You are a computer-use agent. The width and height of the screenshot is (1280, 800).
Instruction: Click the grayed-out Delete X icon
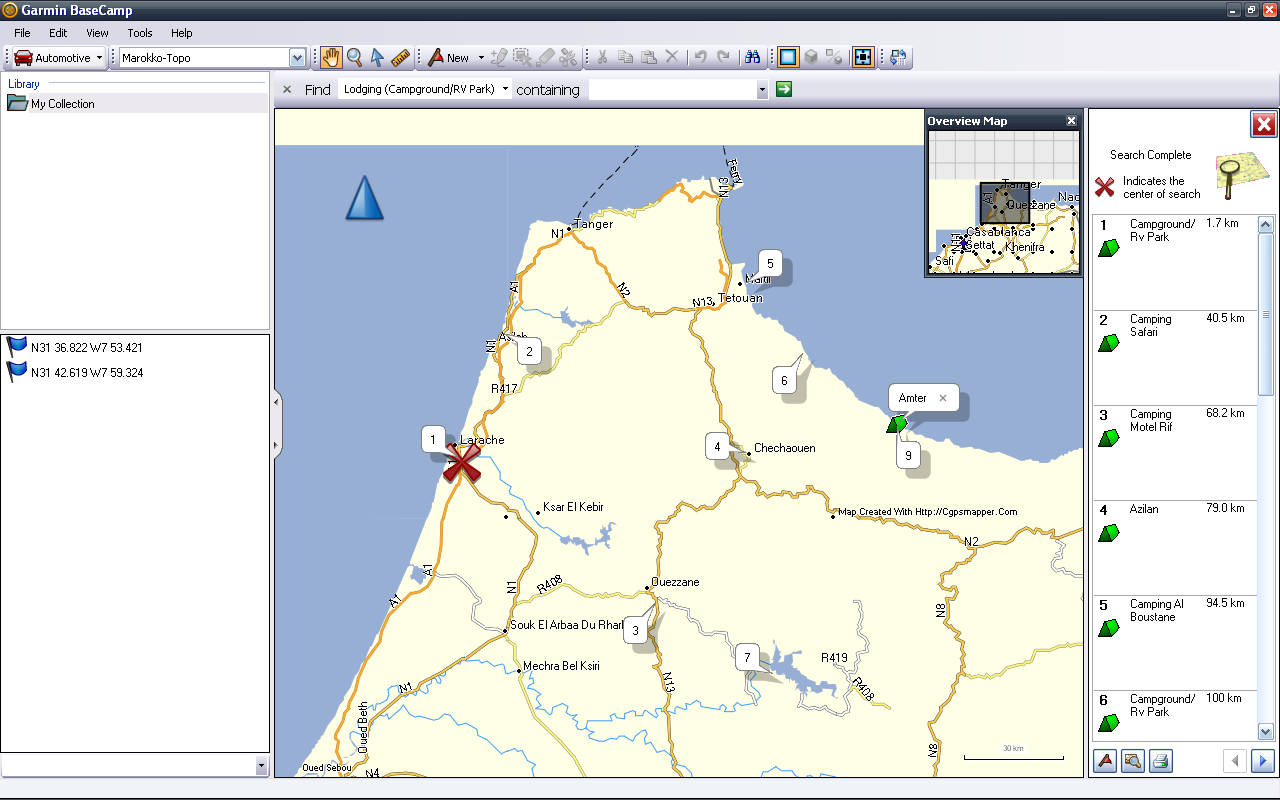672,58
